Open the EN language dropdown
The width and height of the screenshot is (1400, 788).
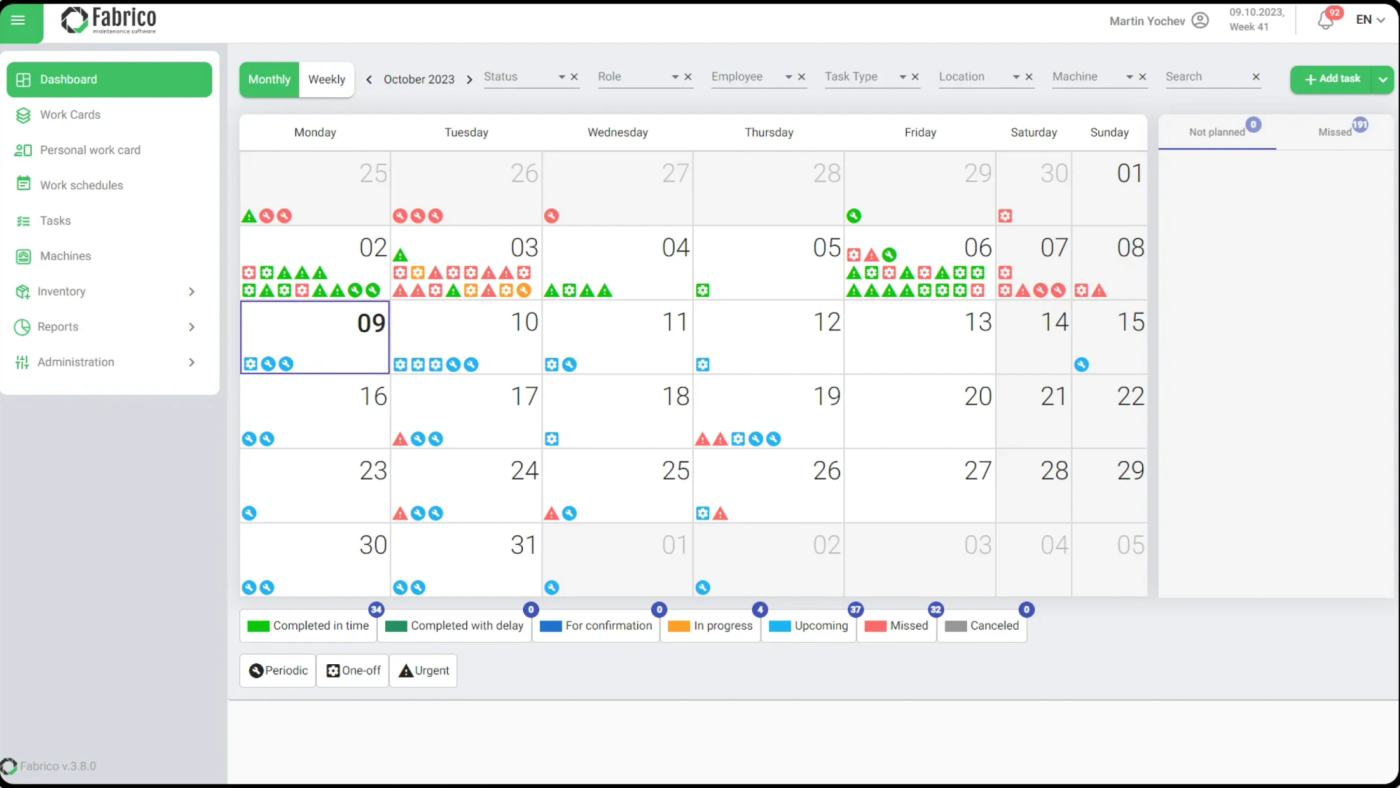point(1370,20)
